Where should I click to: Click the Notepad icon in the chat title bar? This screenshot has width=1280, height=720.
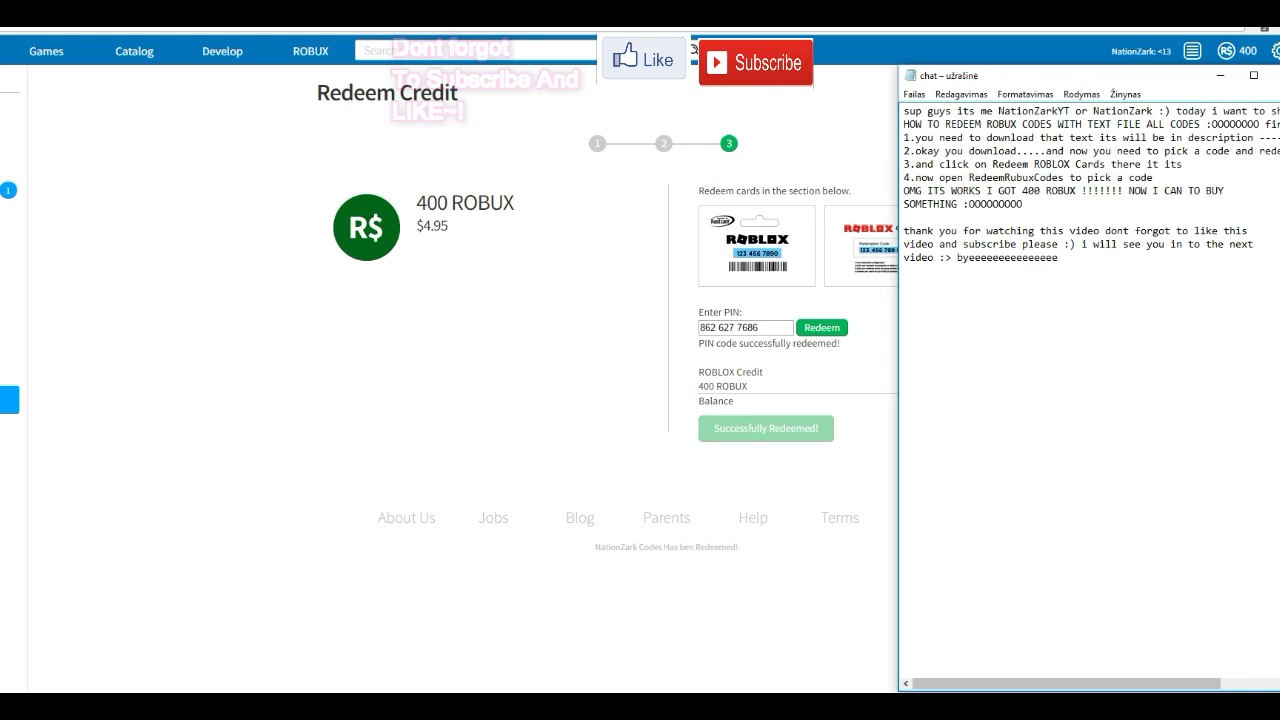(x=910, y=76)
